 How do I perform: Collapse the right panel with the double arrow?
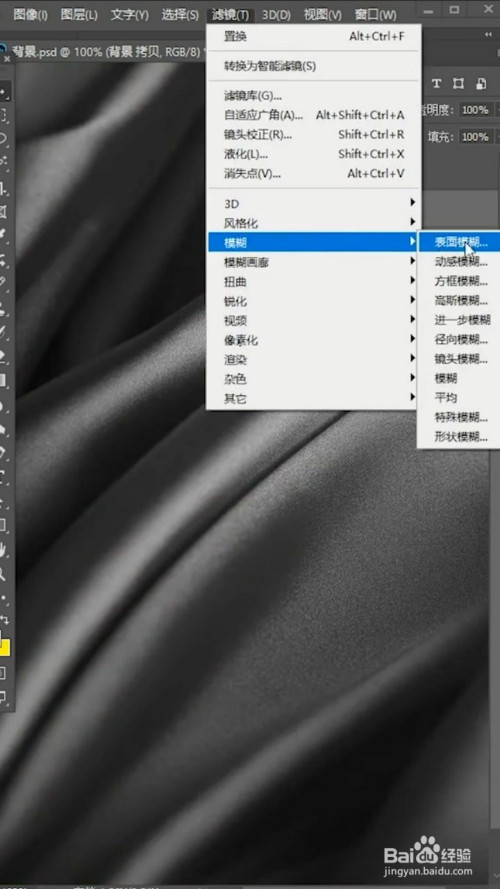pos(488,35)
